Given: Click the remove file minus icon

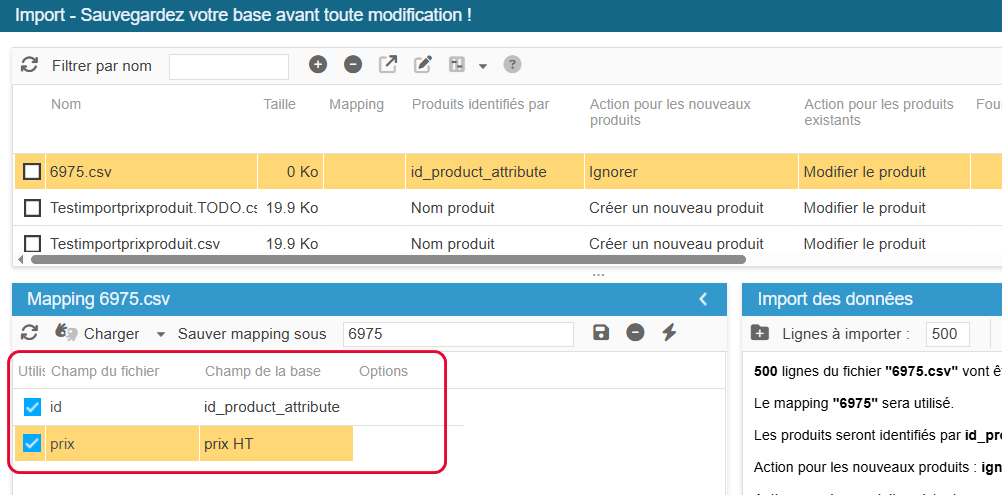Looking at the screenshot, I should (353, 65).
